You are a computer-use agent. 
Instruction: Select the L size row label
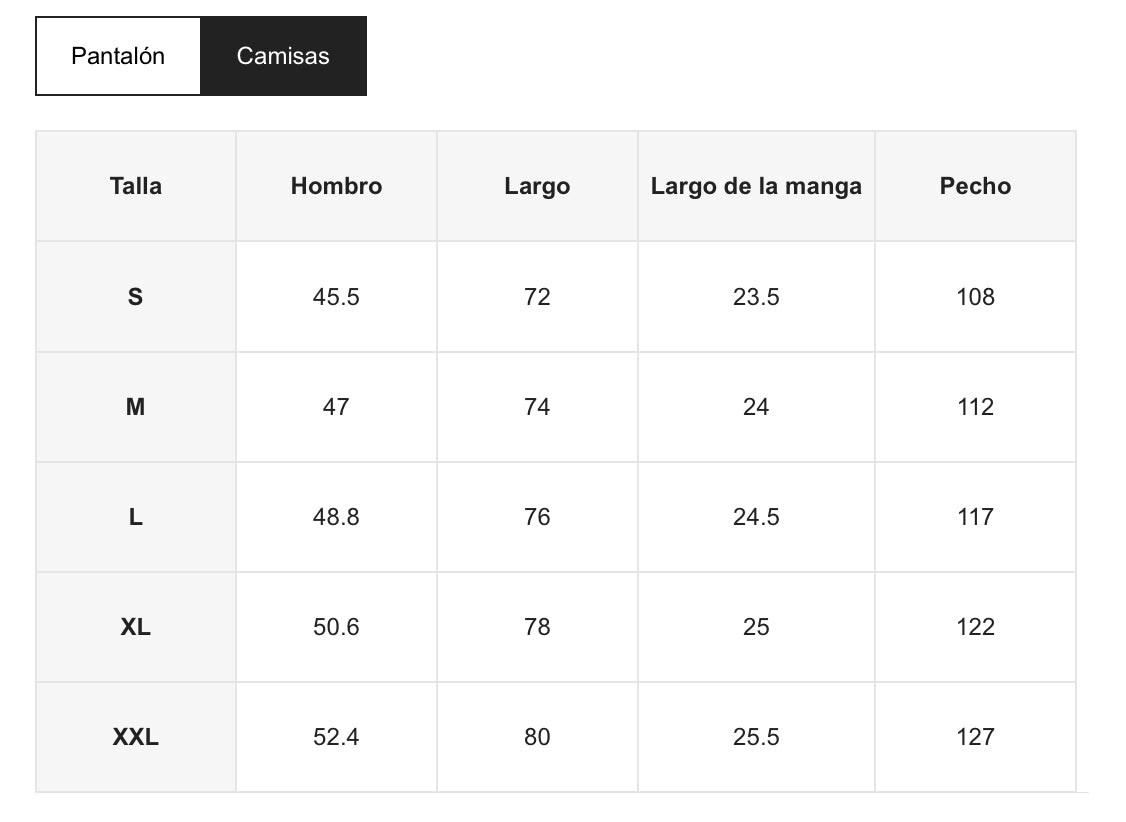136,517
